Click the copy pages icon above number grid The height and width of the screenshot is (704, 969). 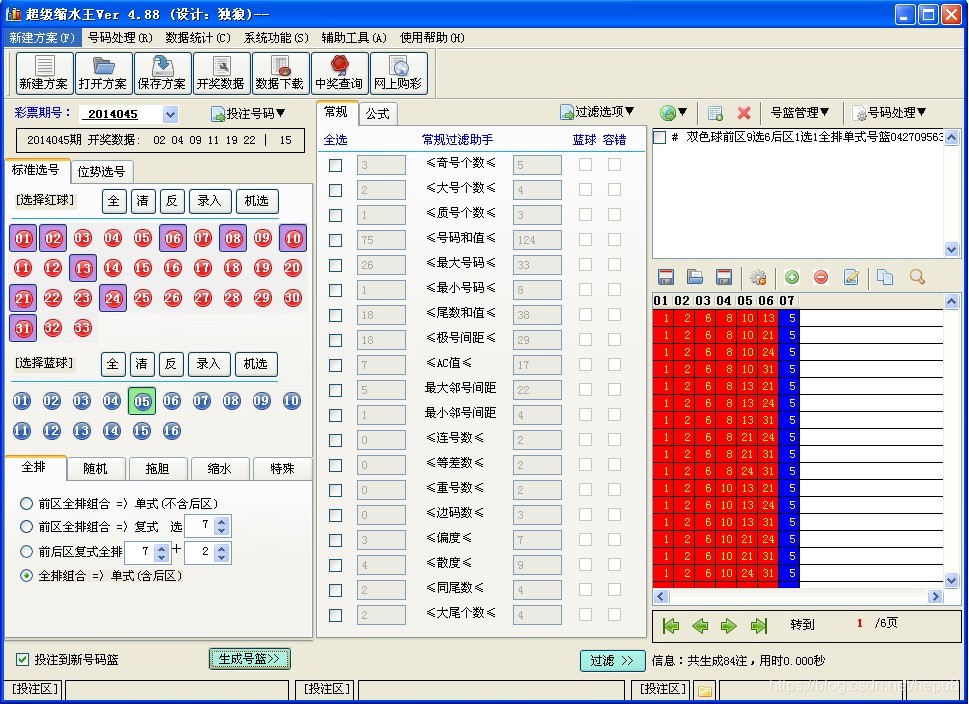tap(885, 277)
